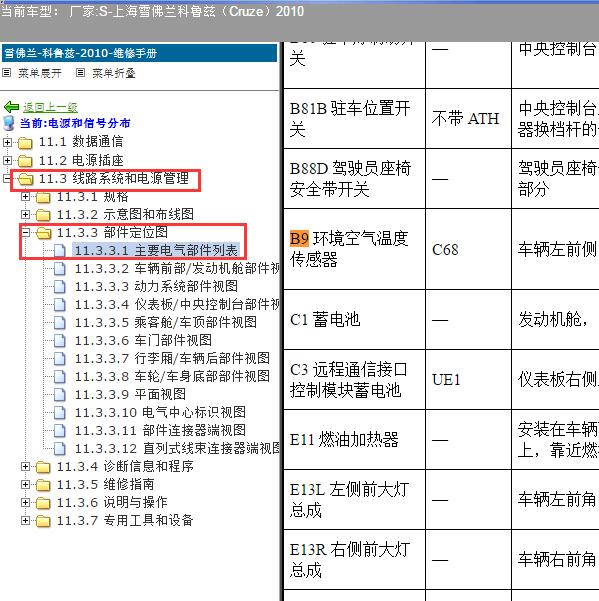Expand the 11.3.6 说明与操作 node
599x601 pixels.
coord(25,502)
